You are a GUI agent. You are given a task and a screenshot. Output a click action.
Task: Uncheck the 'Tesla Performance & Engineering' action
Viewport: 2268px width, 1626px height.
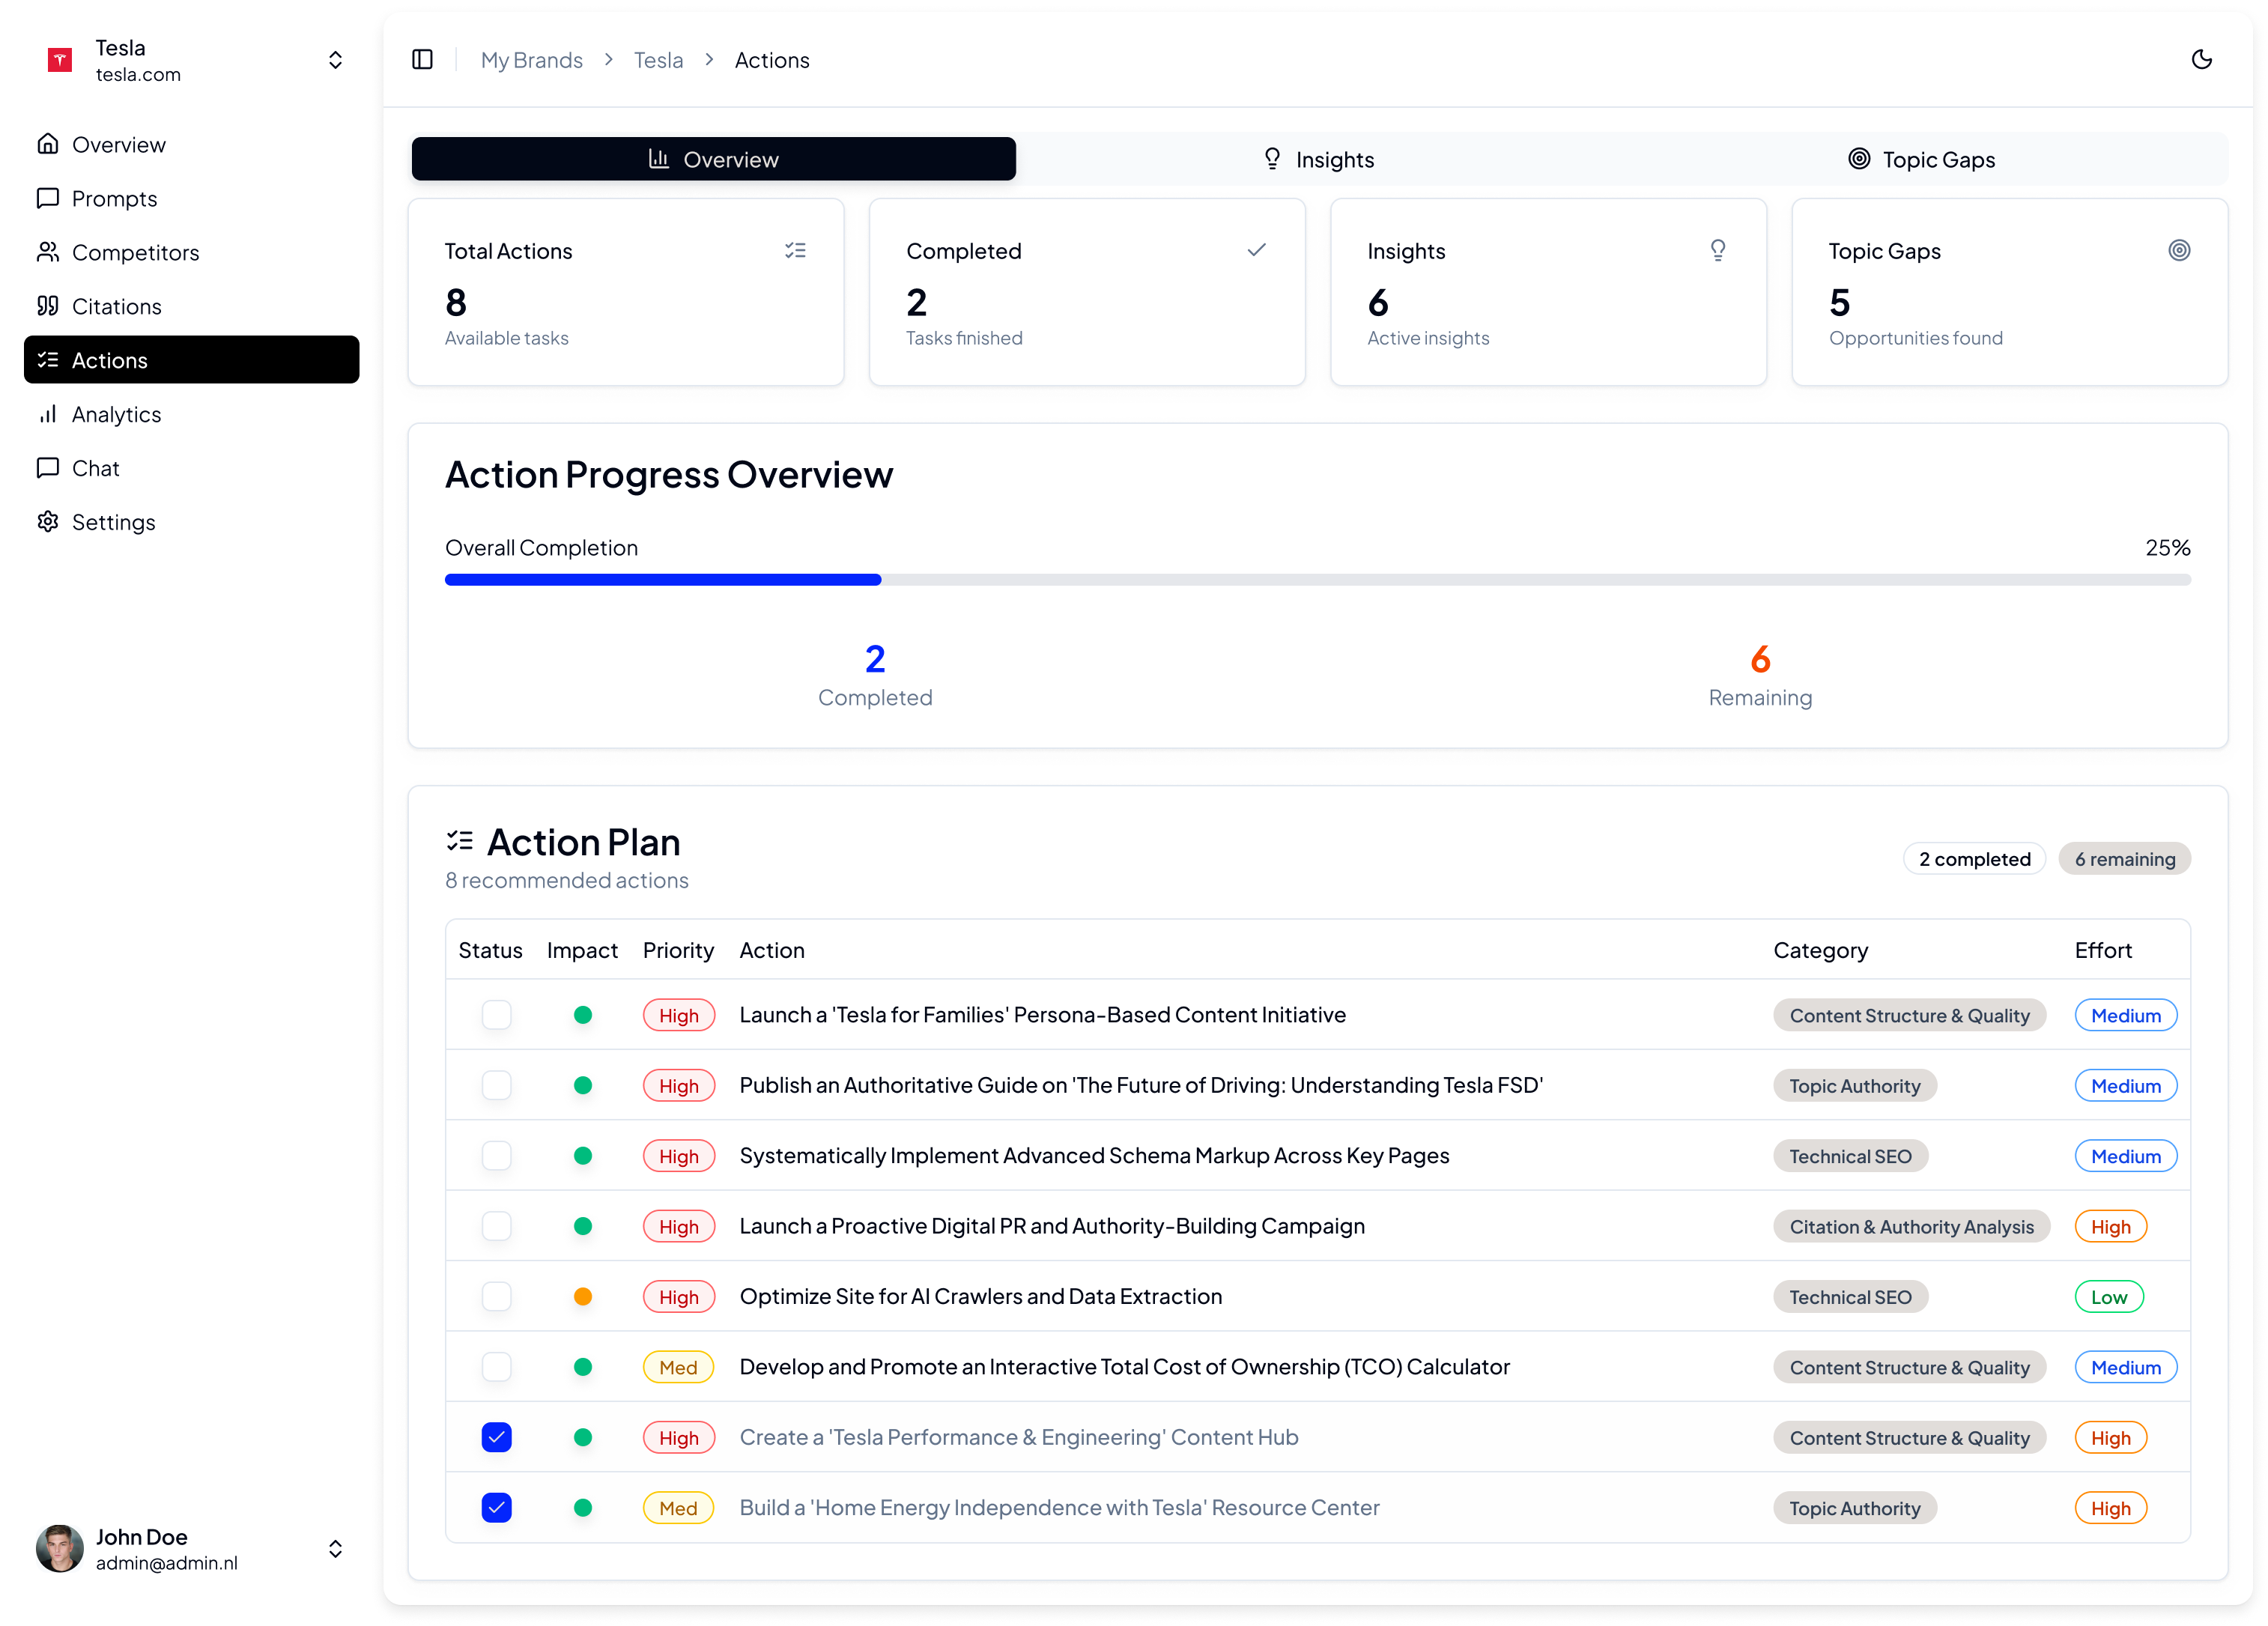[x=496, y=1437]
